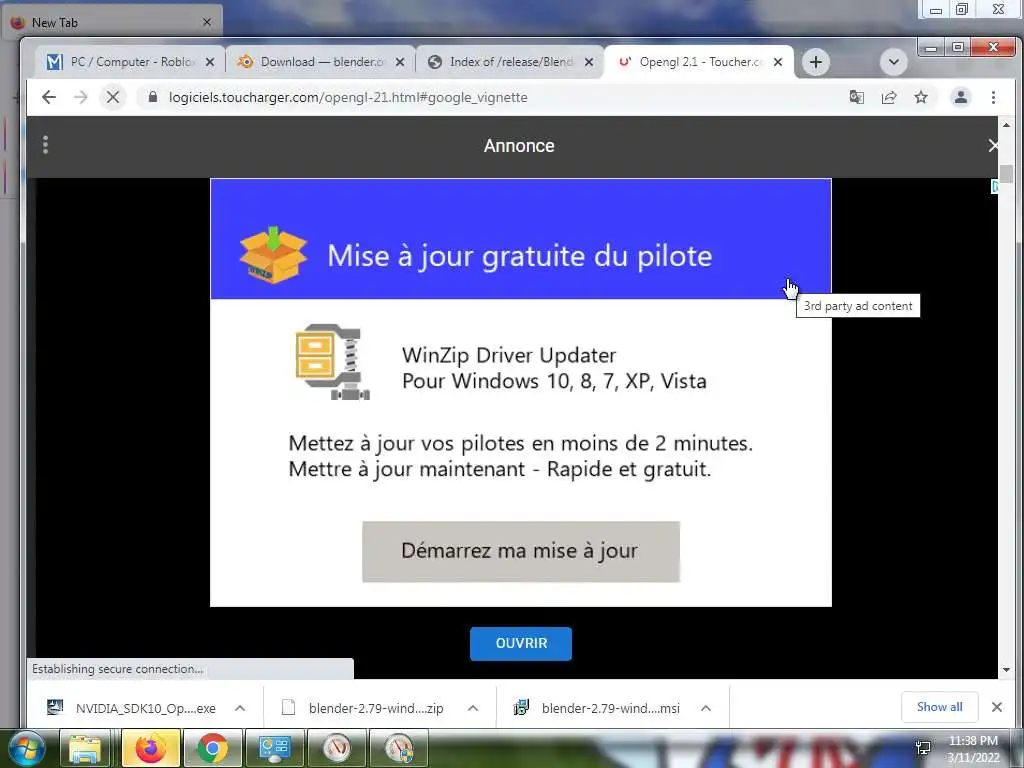Image resolution: width=1024 pixels, height=768 pixels.
Task: Click the page scrollbar up arrow
Action: [x=1006, y=125]
